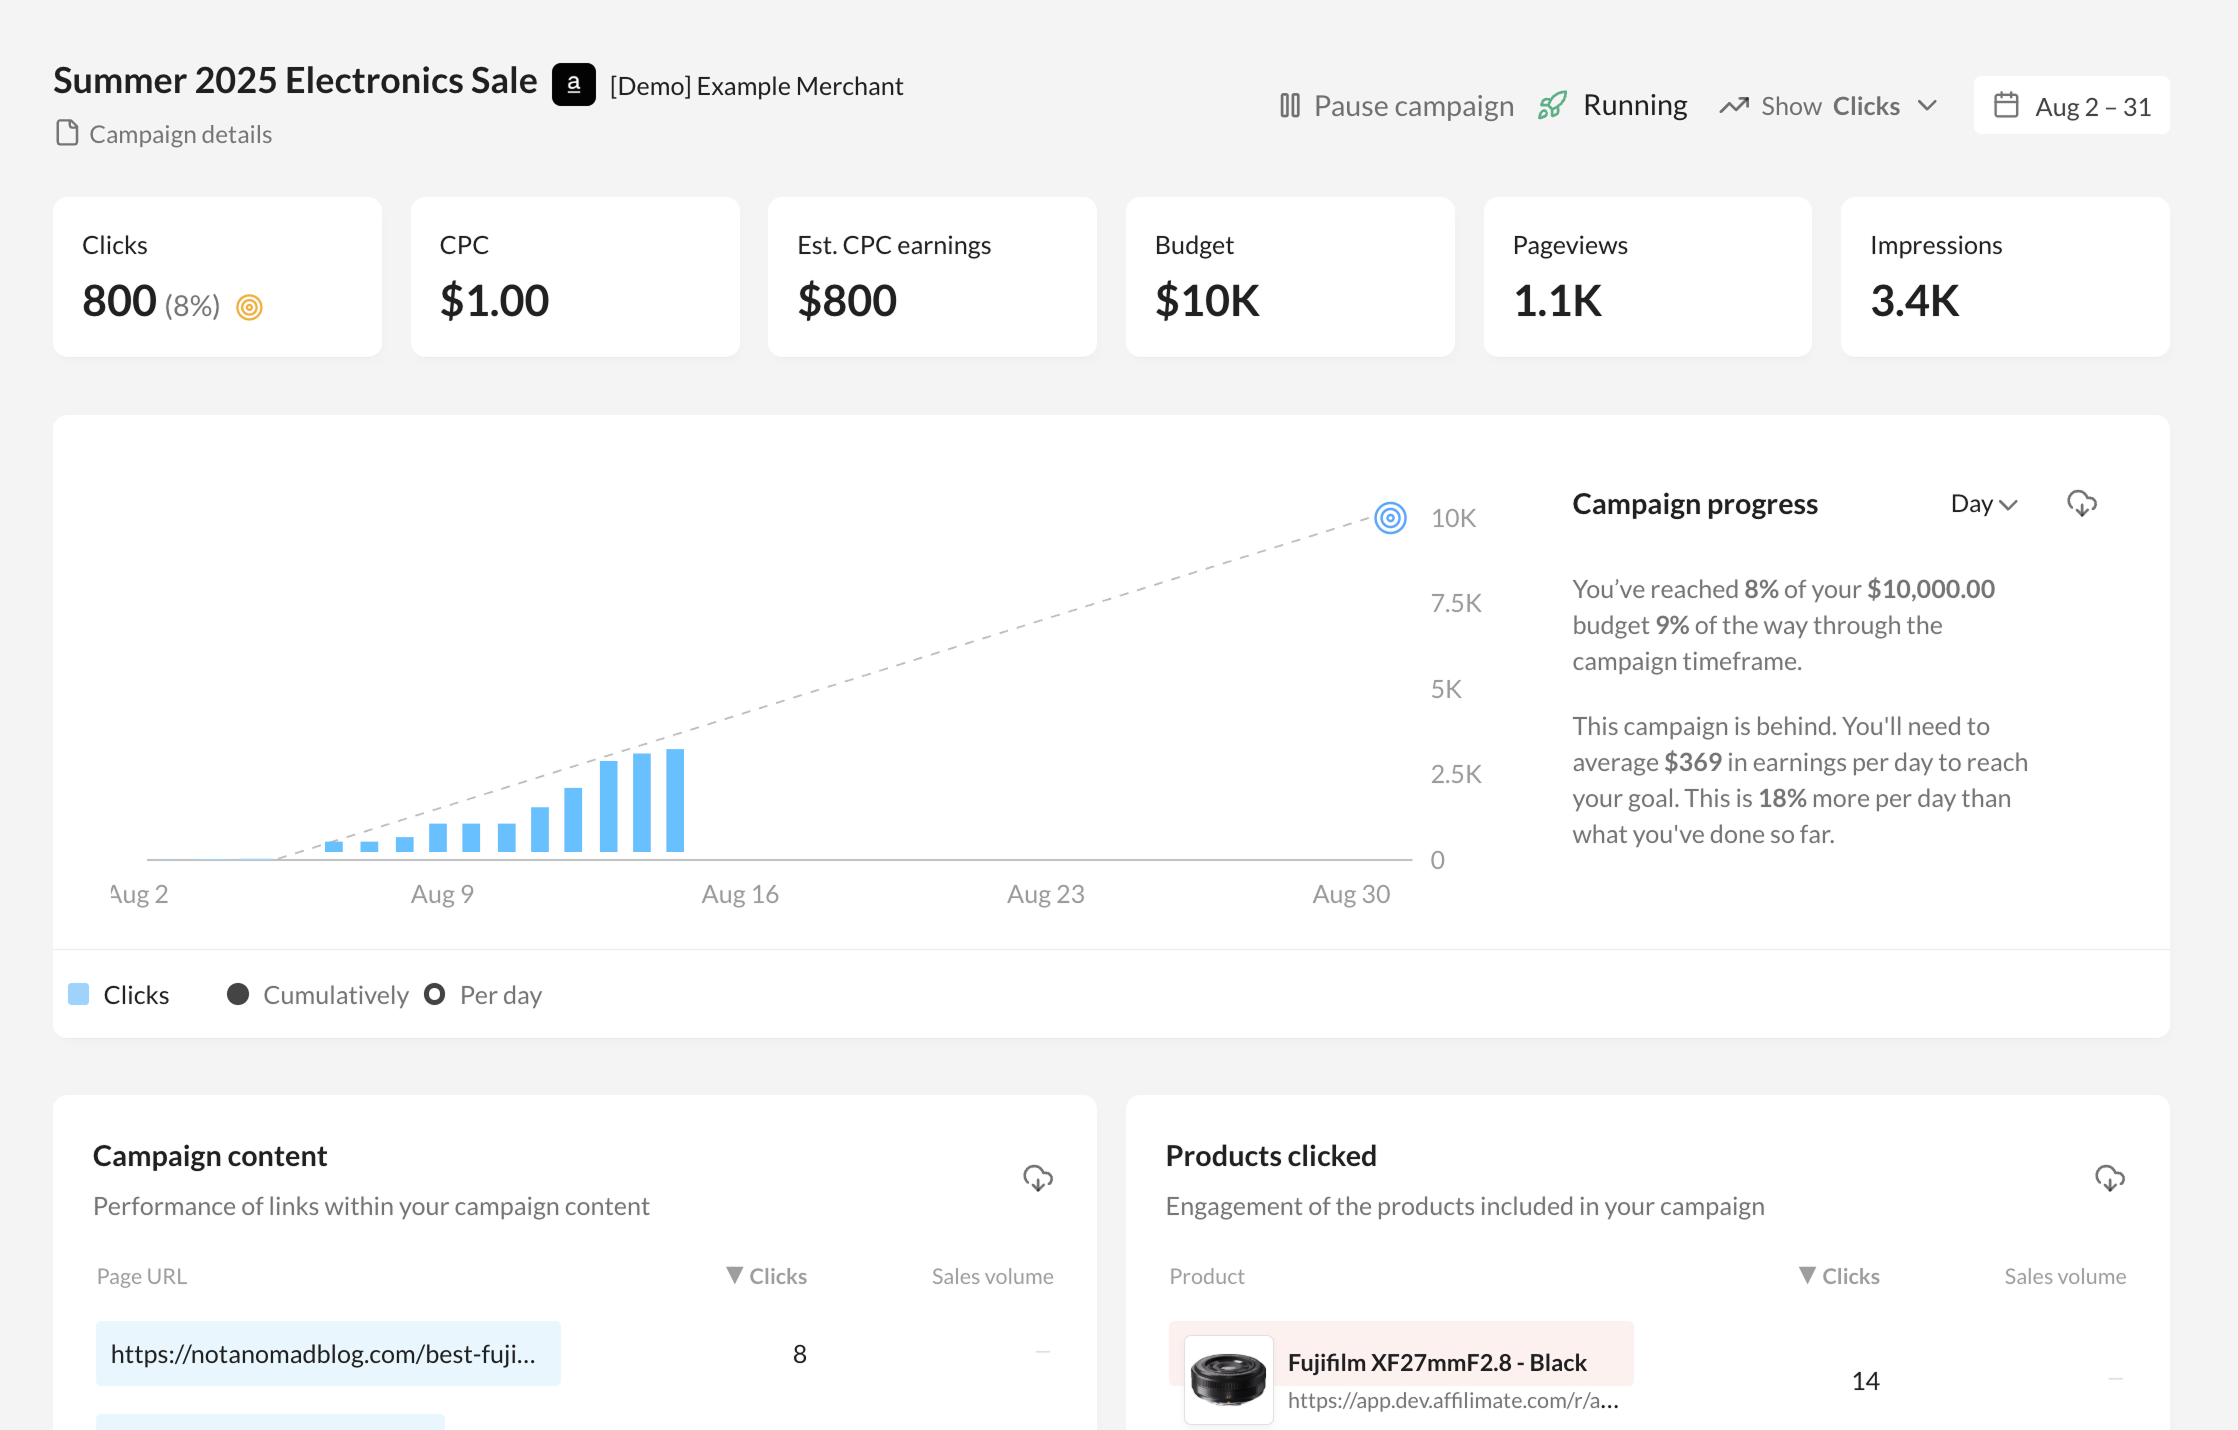Click the pause bars icon
This screenshot has height=1430, width=2238.
pyautogui.click(x=1290, y=105)
